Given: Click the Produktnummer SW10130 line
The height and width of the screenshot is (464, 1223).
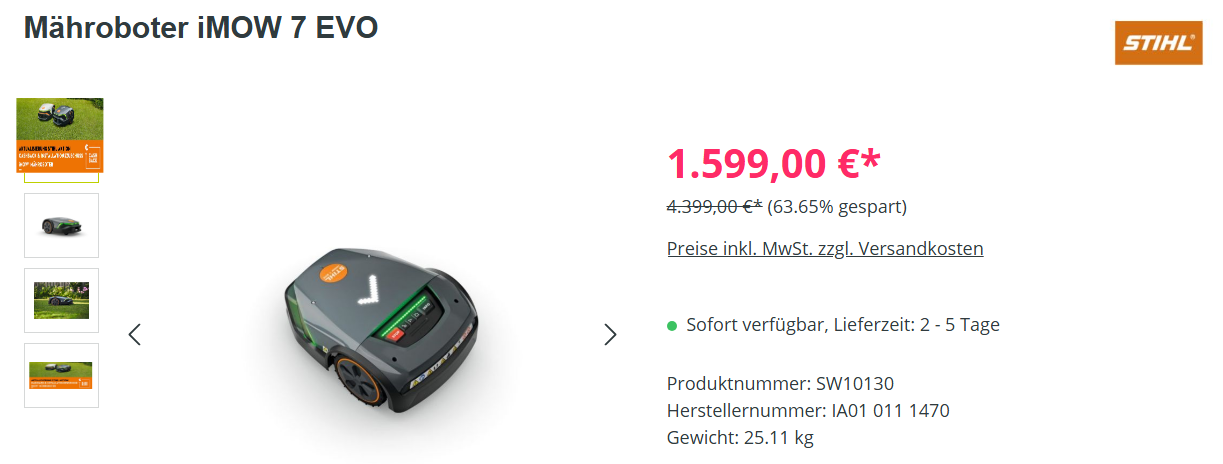Looking at the screenshot, I should [x=780, y=384].
